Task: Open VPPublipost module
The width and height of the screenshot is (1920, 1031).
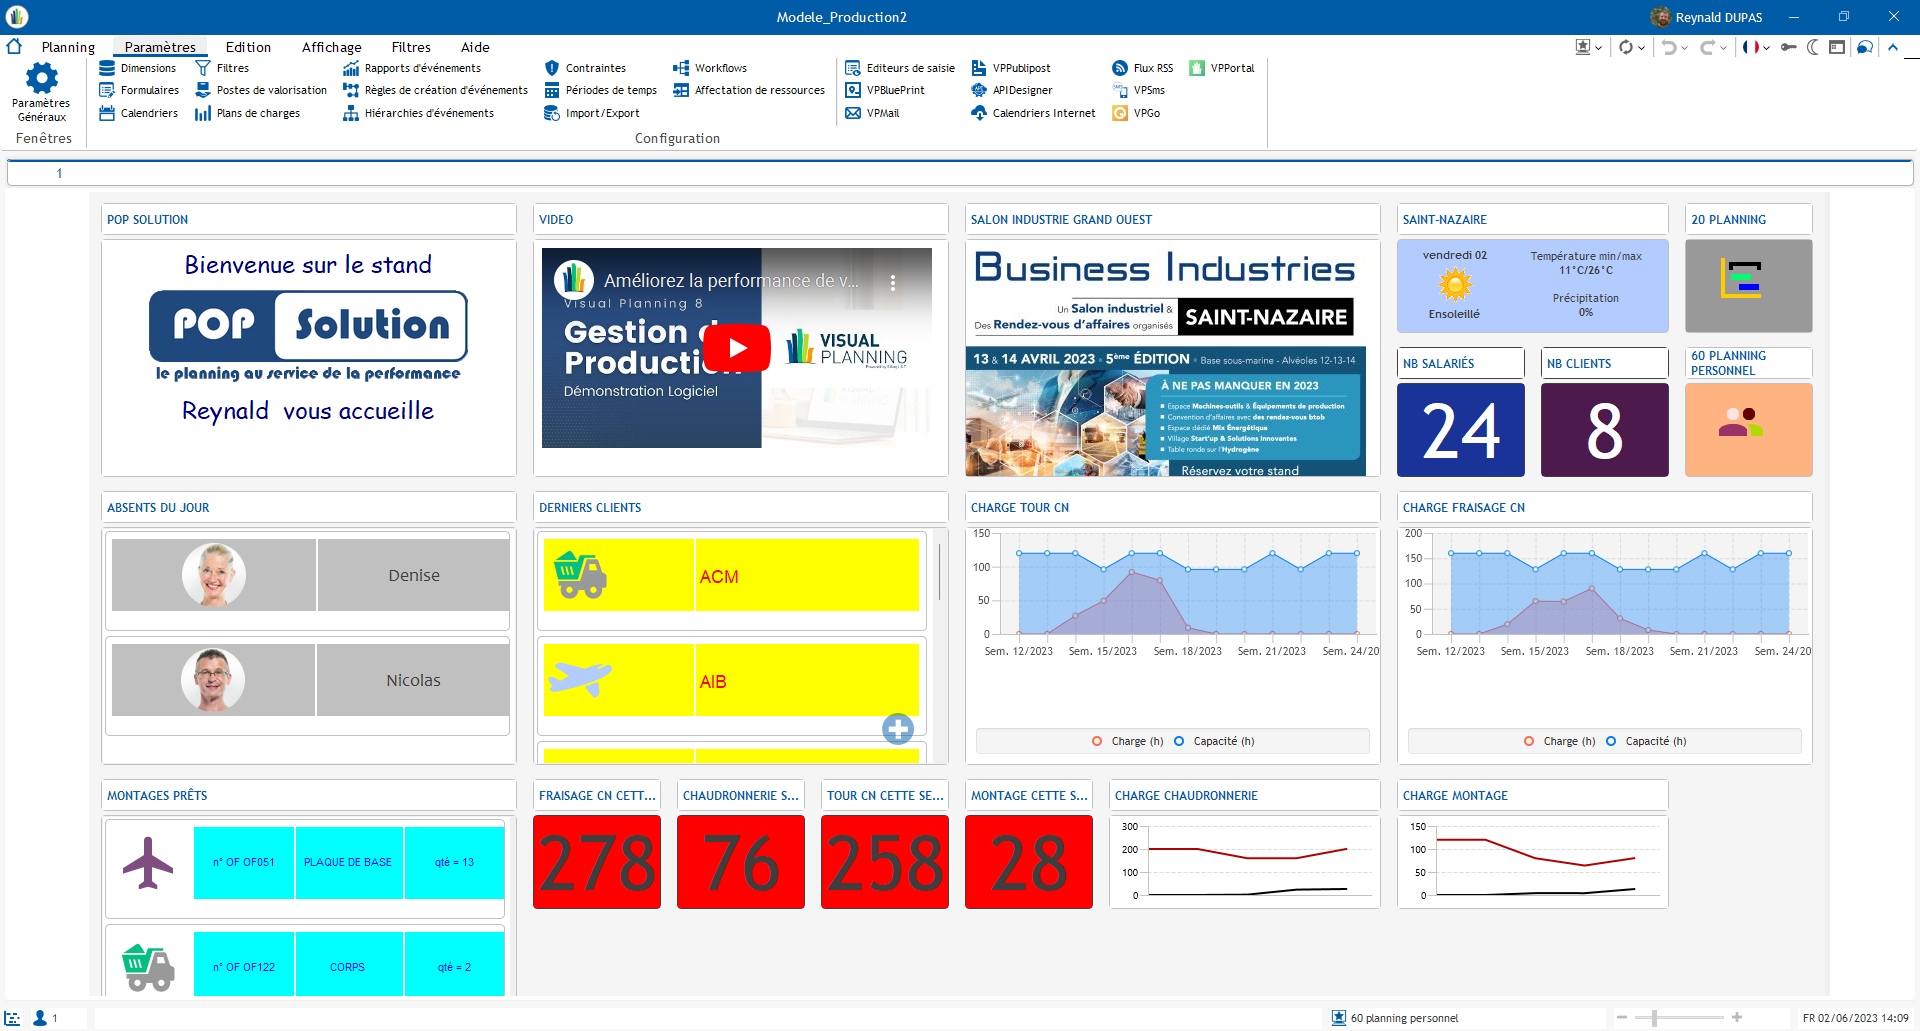Action: [x=1011, y=68]
